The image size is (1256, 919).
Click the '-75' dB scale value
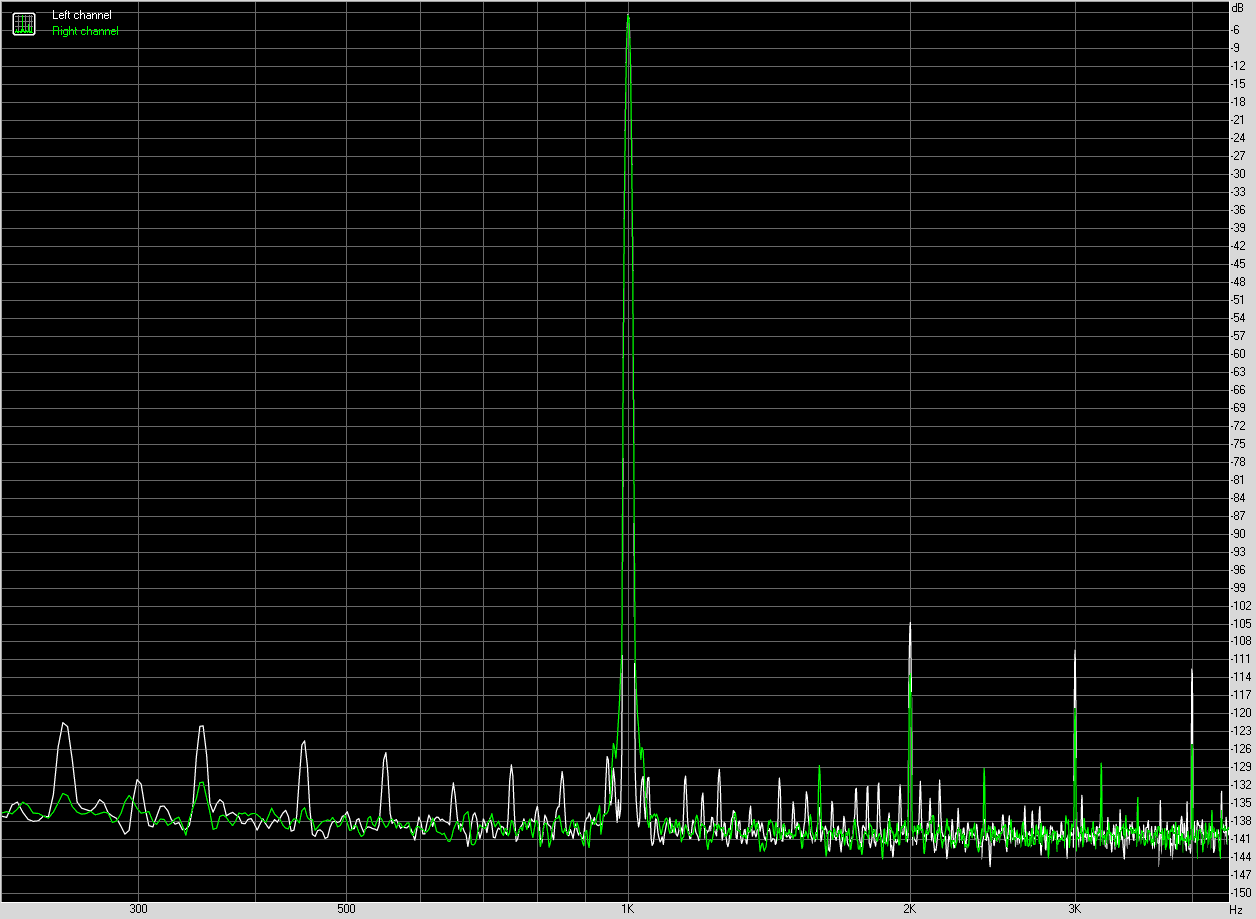coord(1239,443)
